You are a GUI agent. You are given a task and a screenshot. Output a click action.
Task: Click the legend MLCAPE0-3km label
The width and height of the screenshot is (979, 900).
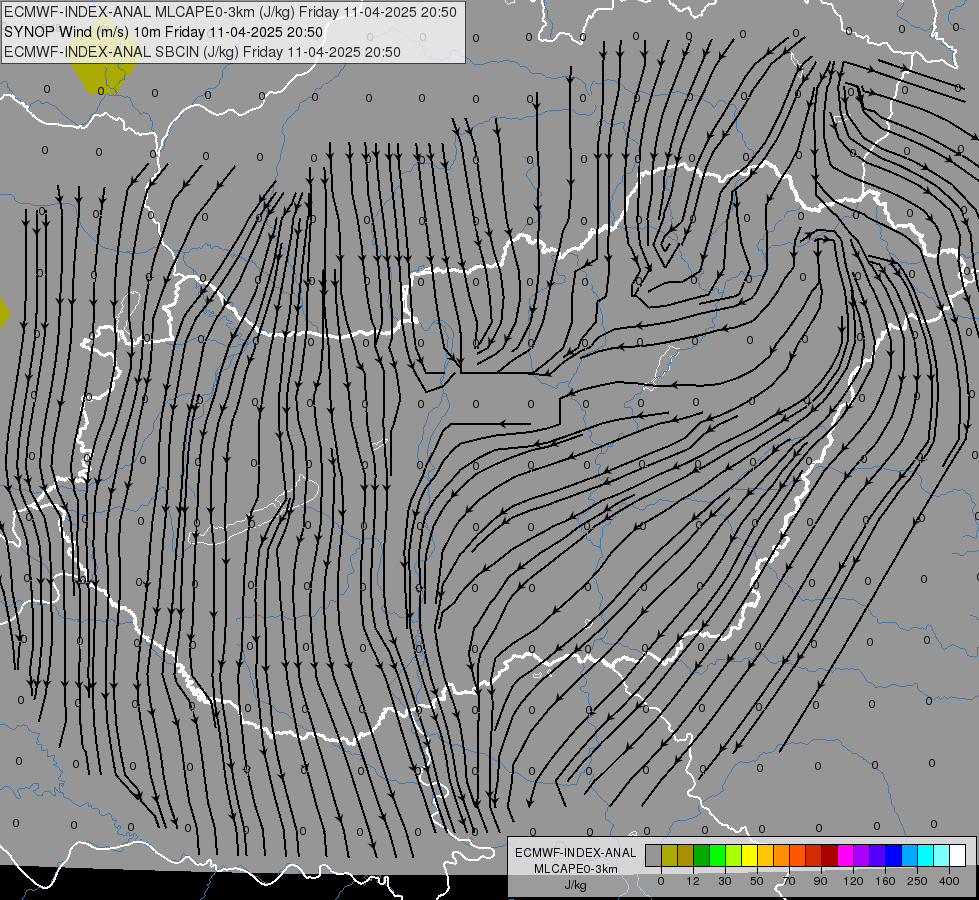[x=576, y=869]
